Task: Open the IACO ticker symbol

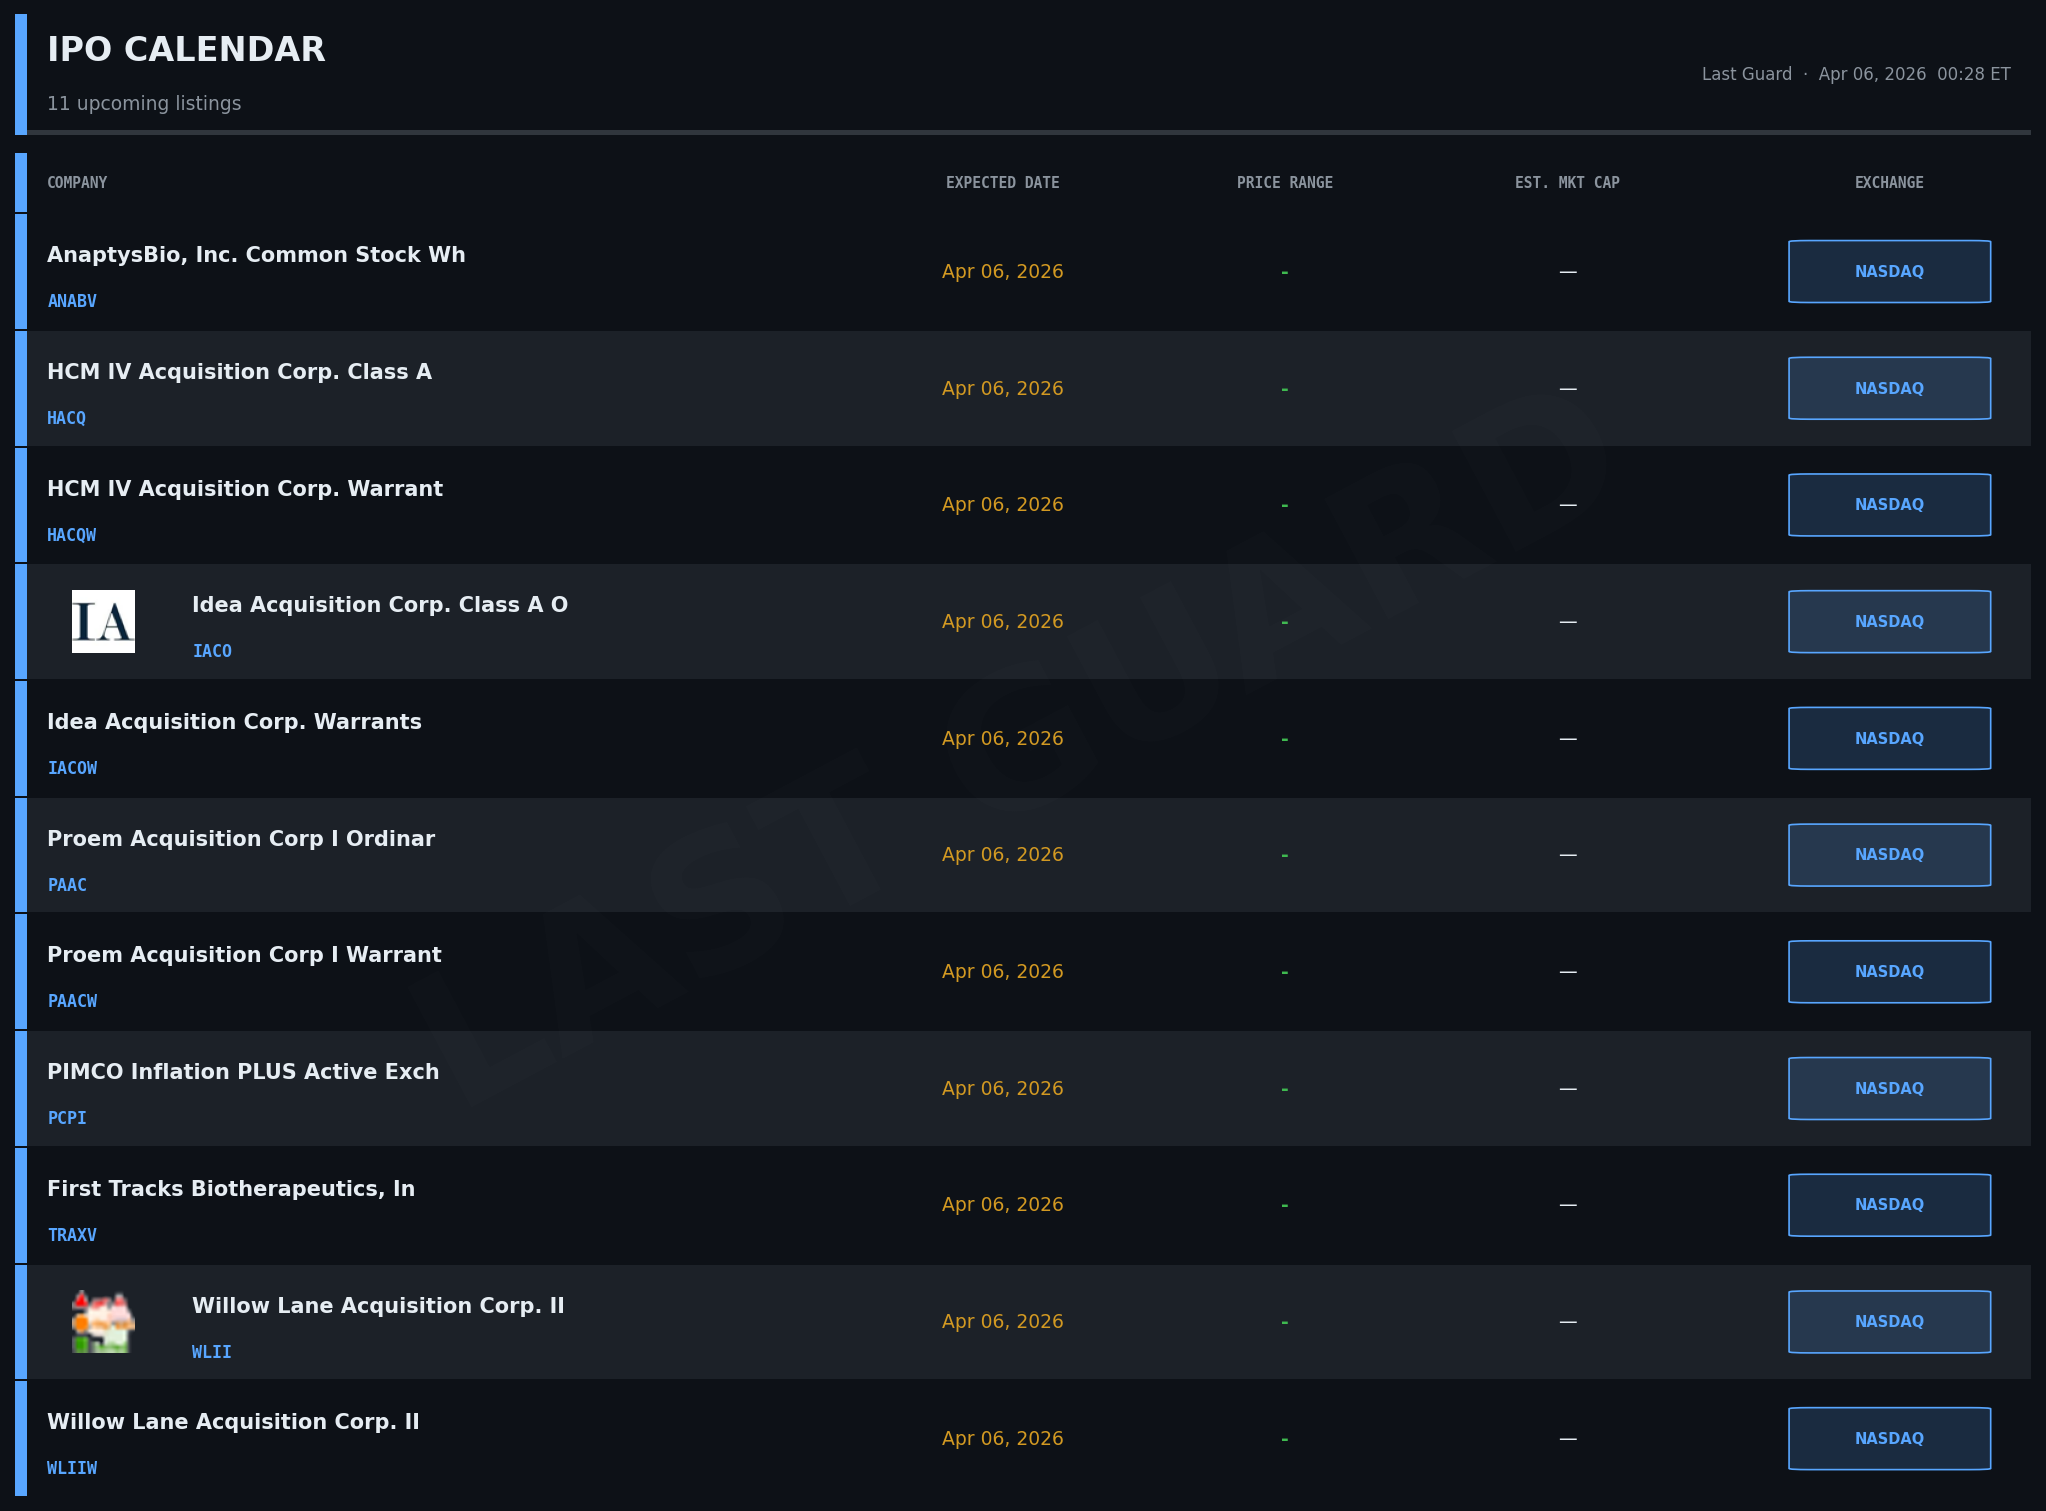Action: point(212,651)
